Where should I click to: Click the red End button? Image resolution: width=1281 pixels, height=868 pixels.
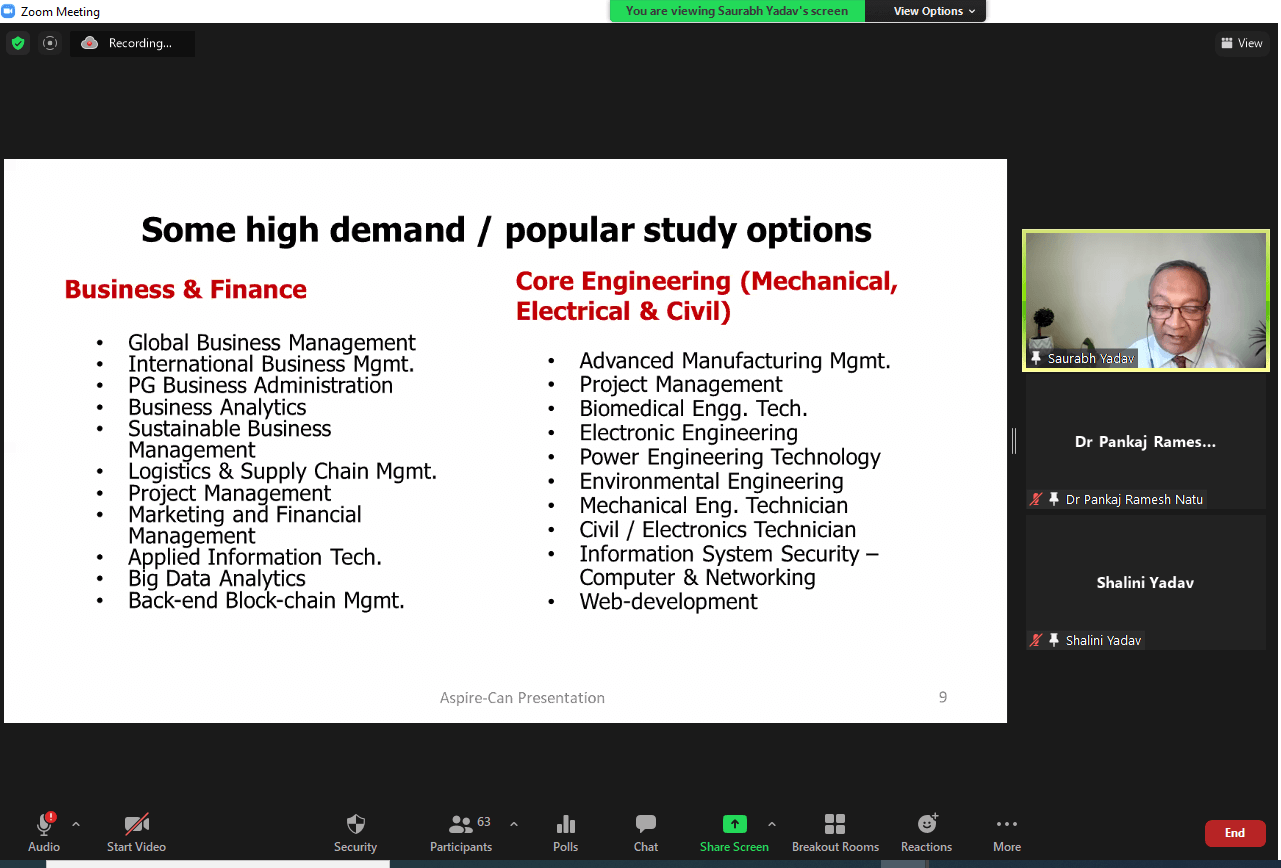point(1235,833)
